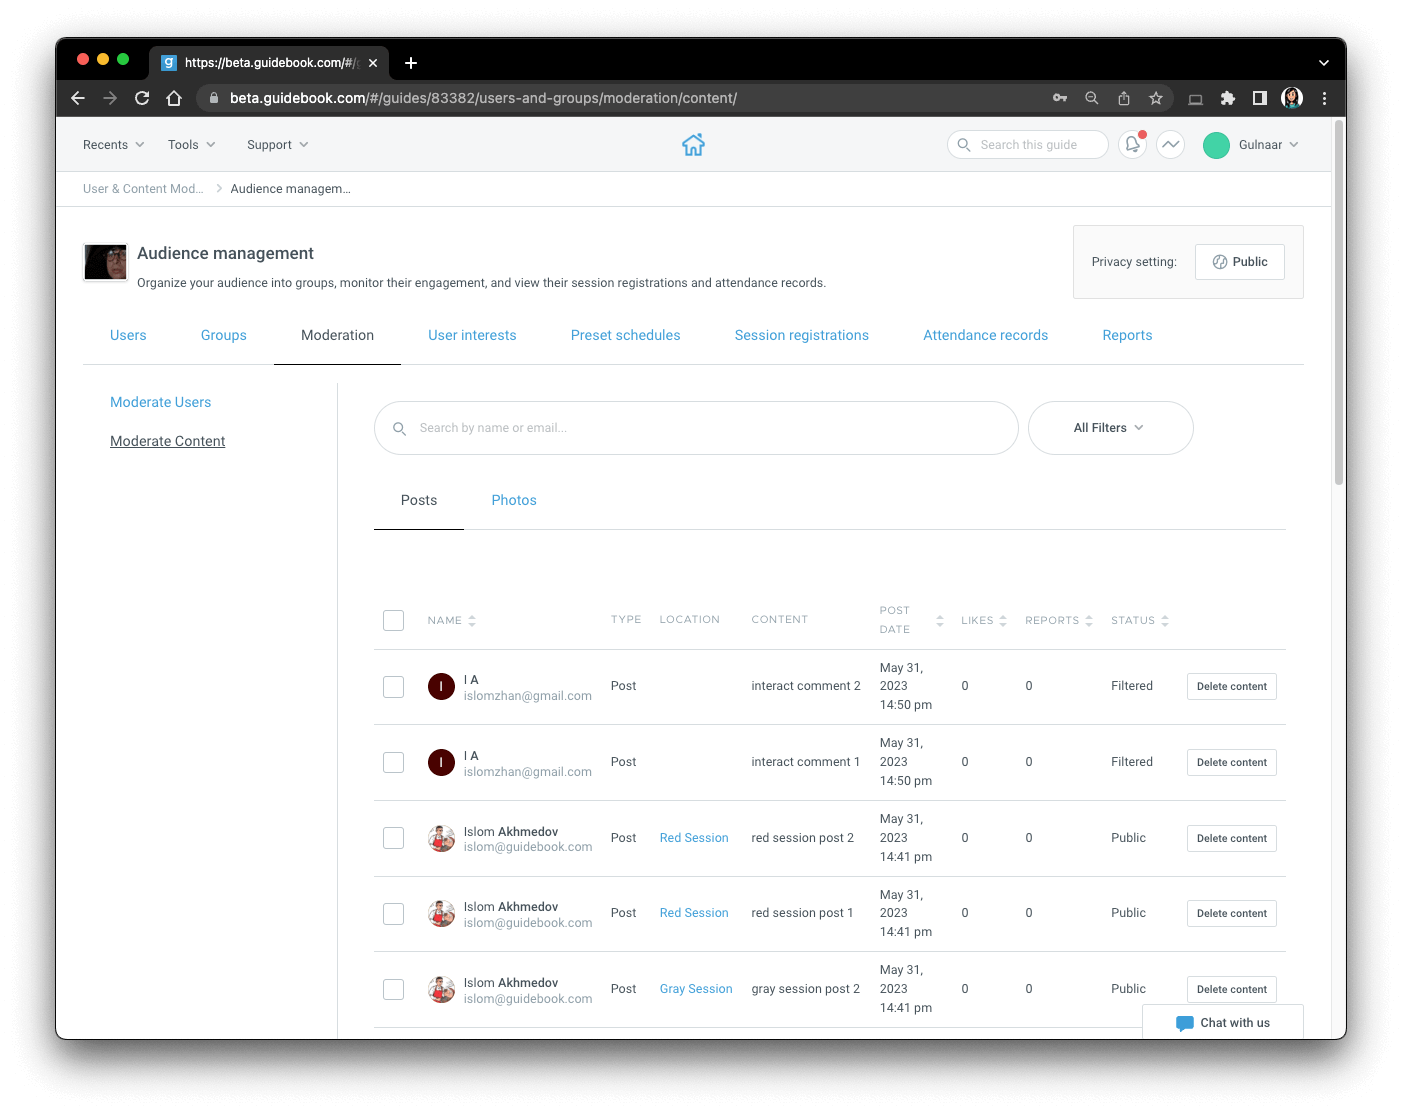Click the home icon in the top navigation

tap(693, 144)
